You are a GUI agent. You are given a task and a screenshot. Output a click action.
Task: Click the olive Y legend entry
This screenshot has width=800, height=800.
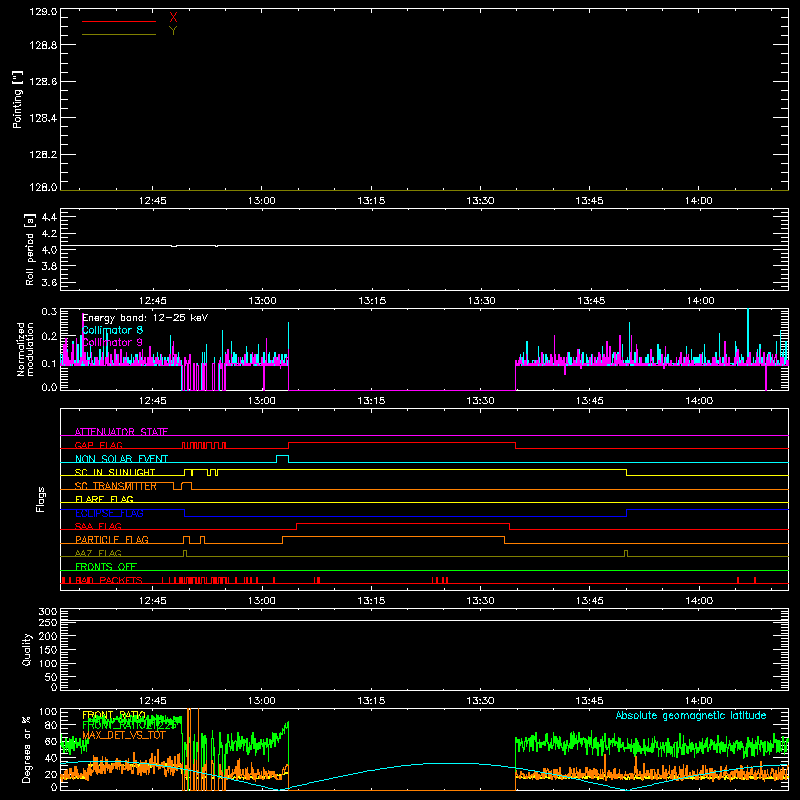pyautogui.click(x=173, y=31)
